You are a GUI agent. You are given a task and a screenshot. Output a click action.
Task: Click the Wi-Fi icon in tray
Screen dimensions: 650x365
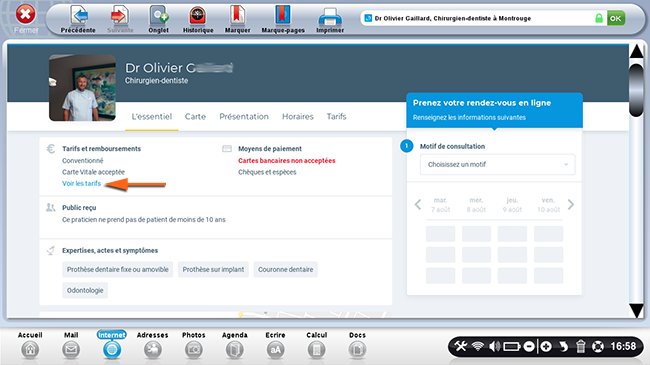[478, 346]
